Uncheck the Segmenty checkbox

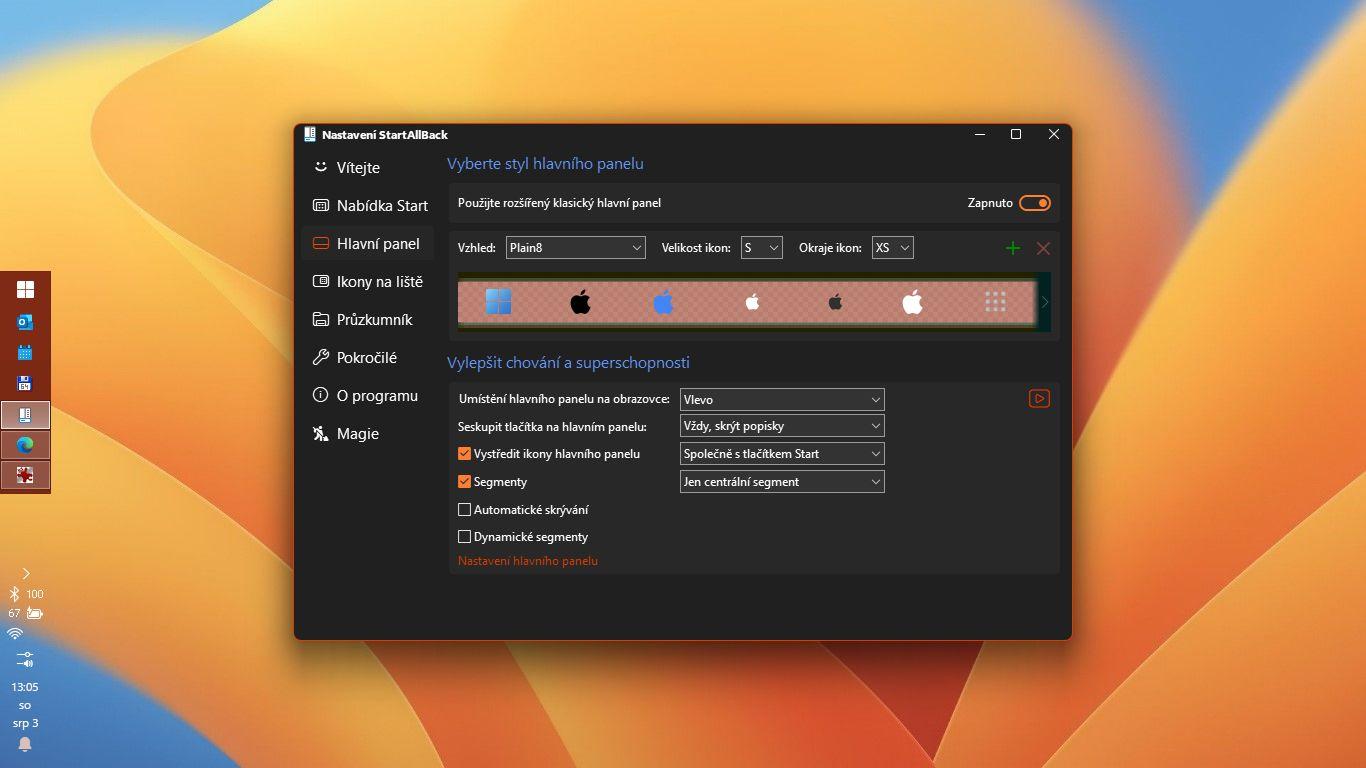tap(464, 481)
